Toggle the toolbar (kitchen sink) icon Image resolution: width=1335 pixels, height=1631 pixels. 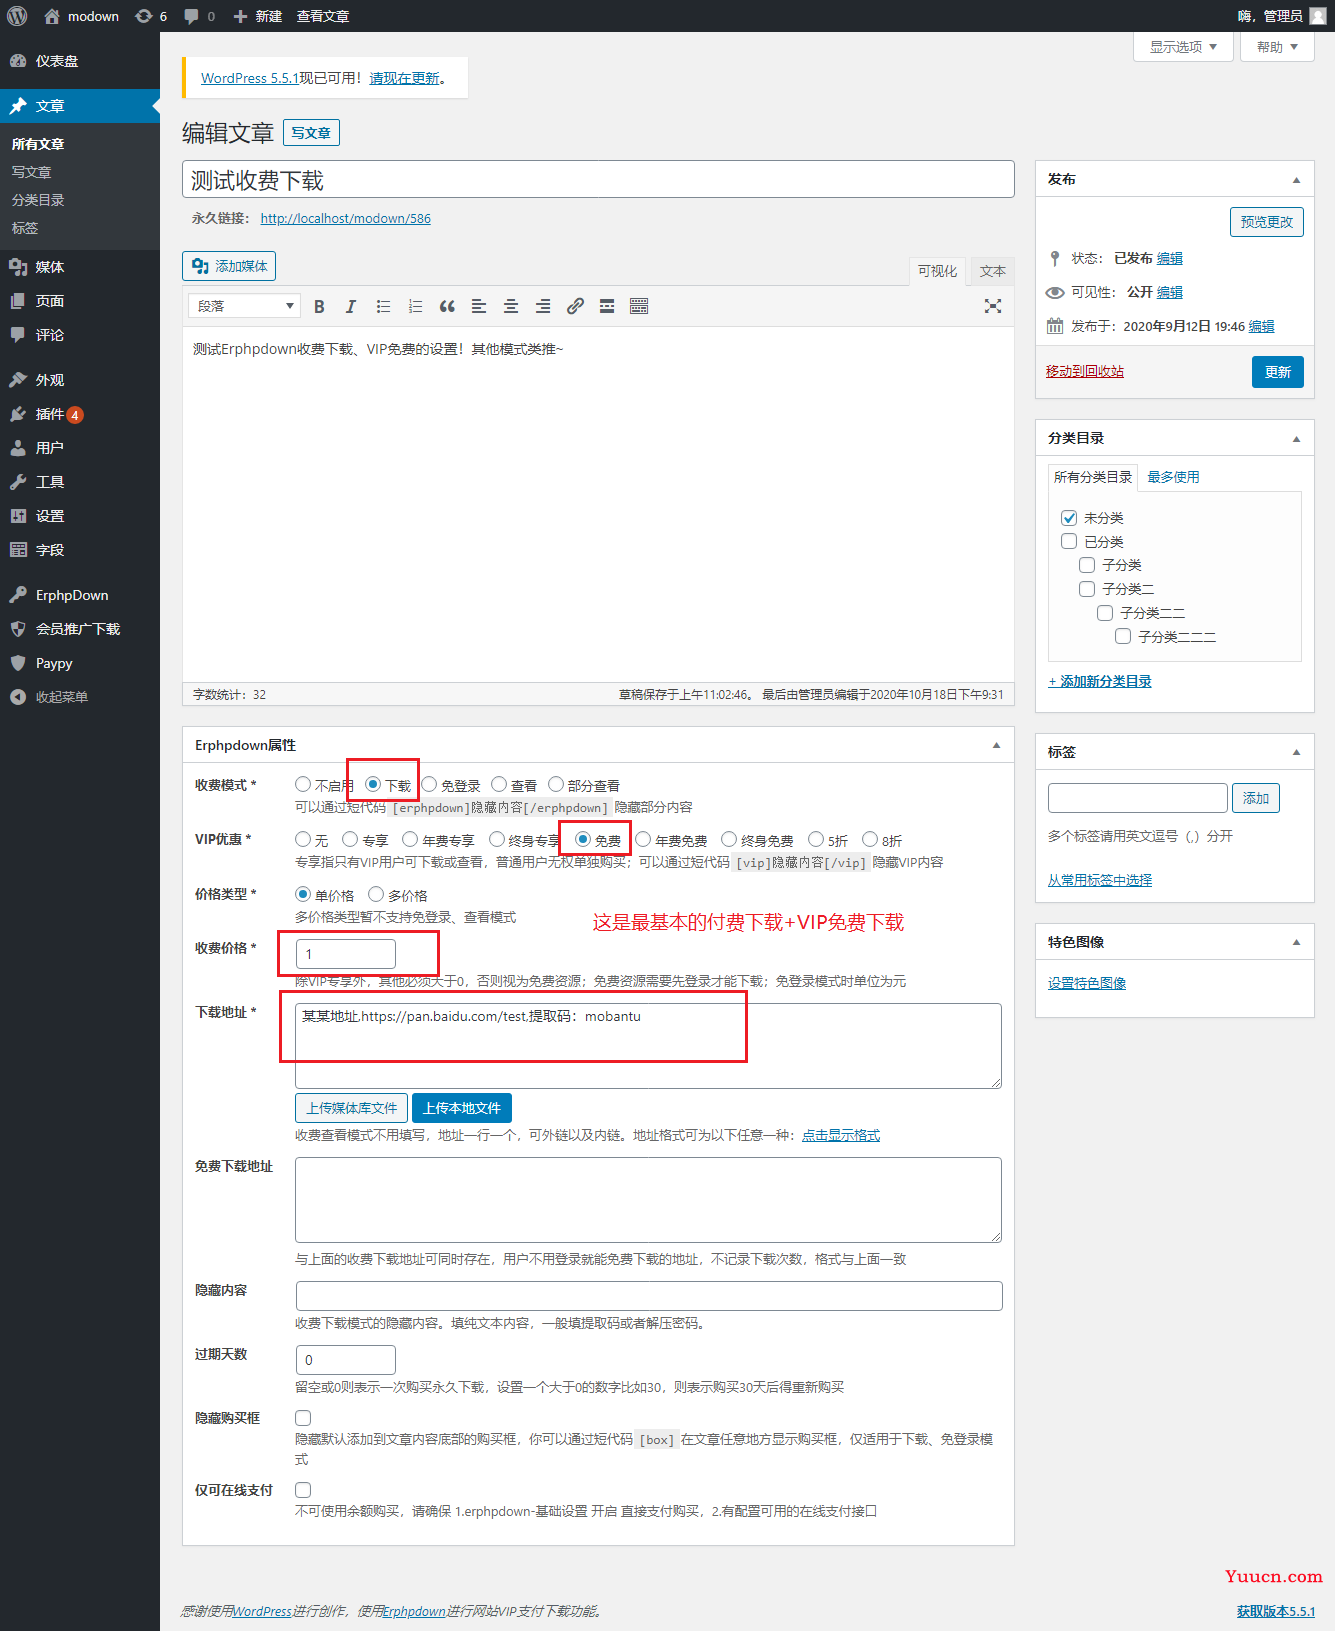tap(639, 306)
